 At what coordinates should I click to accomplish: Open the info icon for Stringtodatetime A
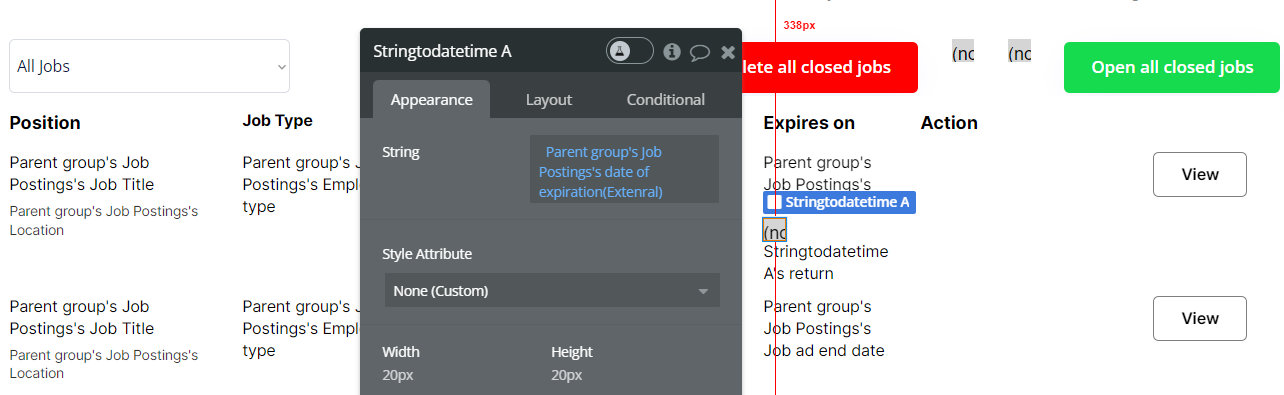(672, 51)
